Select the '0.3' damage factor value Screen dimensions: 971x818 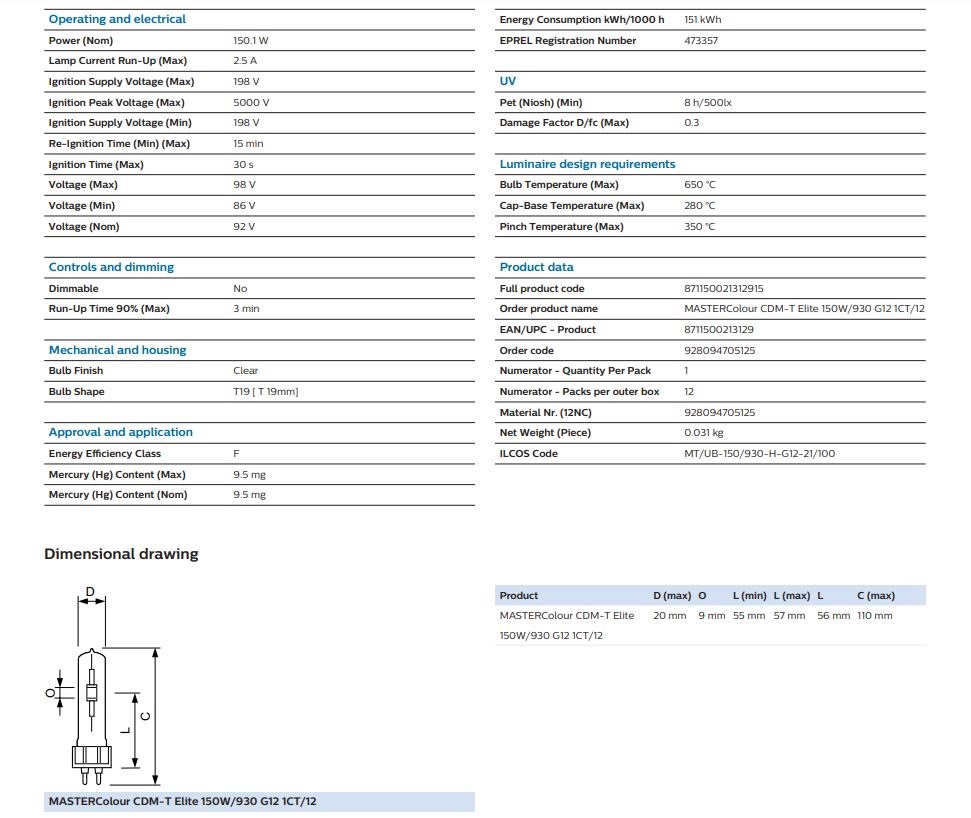pyautogui.click(x=692, y=123)
